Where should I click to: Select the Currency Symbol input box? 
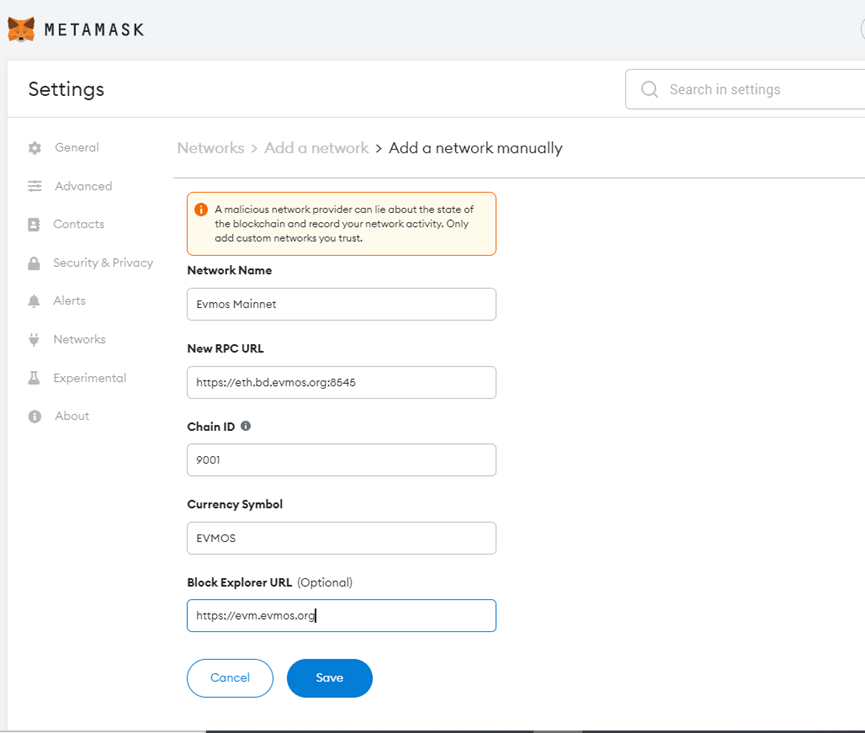tap(341, 538)
